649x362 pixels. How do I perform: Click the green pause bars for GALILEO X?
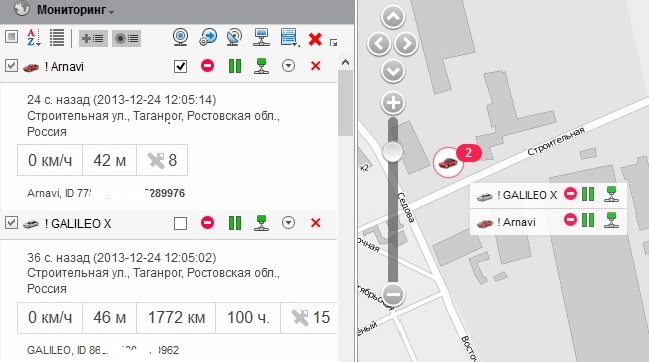coord(235,223)
